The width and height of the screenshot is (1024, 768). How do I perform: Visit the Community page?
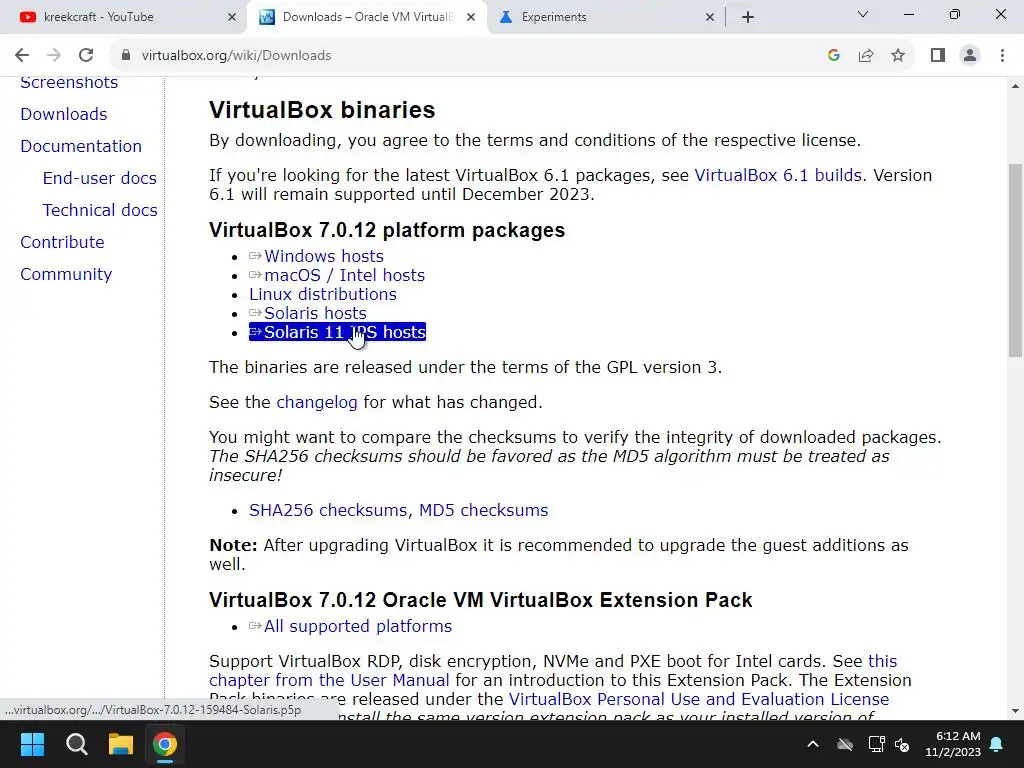pos(66,274)
